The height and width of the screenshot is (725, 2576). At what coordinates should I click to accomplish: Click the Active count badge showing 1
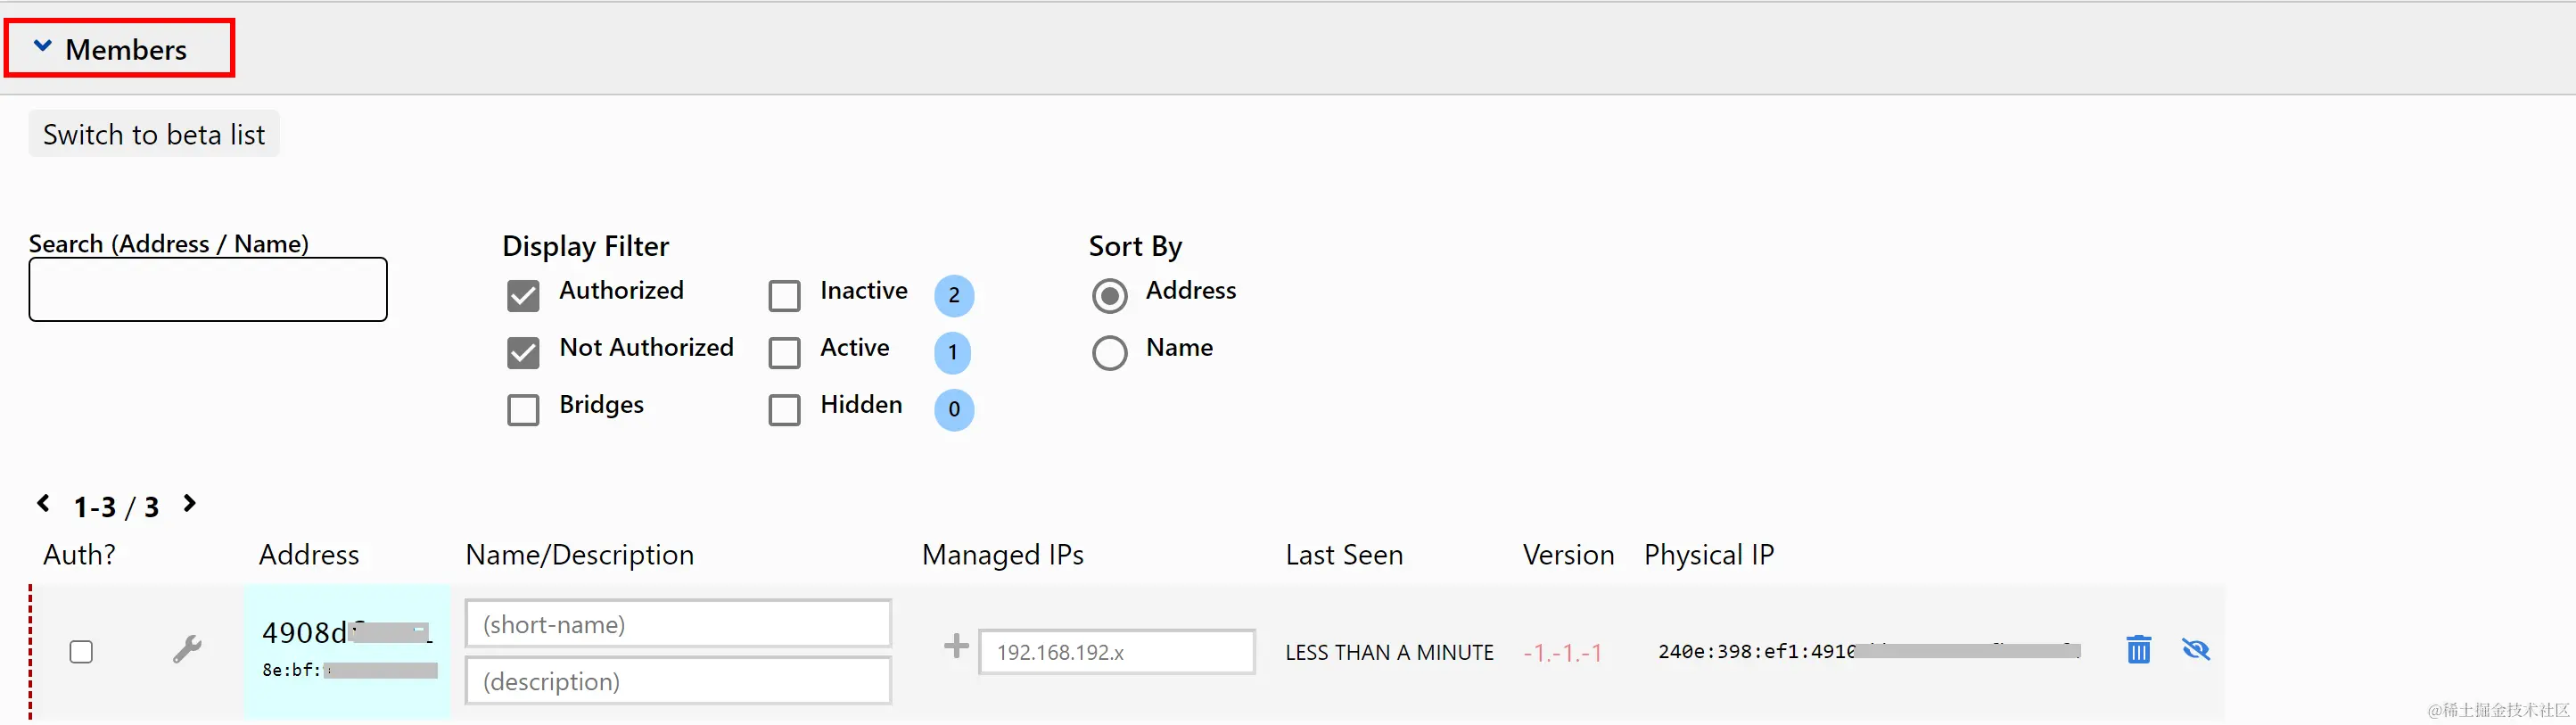click(953, 352)
